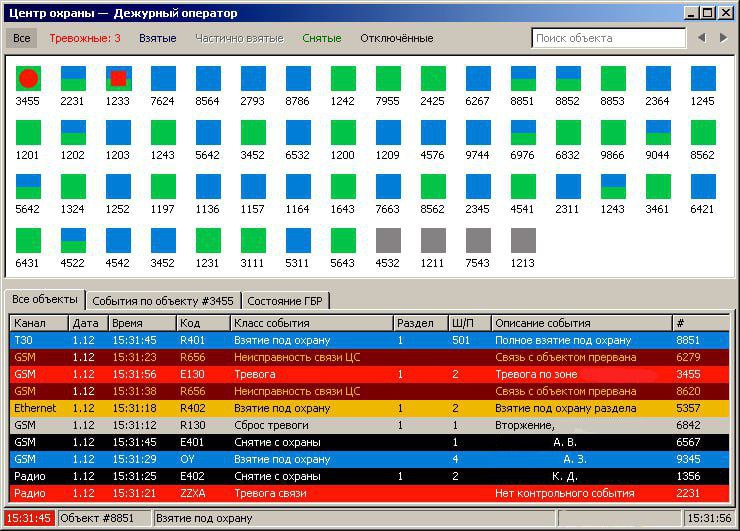Click the 'Все' filter button

[22, 38]
